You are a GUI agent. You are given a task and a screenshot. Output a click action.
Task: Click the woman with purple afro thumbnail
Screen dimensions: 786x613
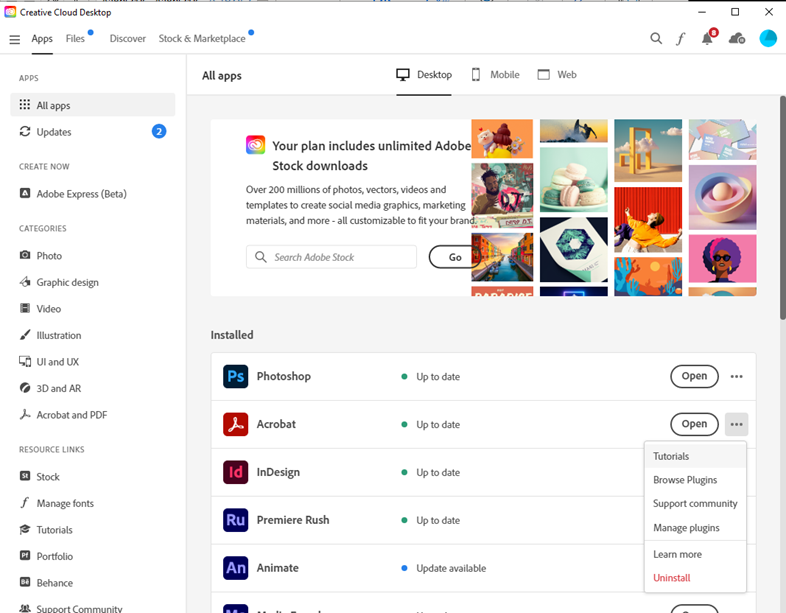(x=722, y=259)
